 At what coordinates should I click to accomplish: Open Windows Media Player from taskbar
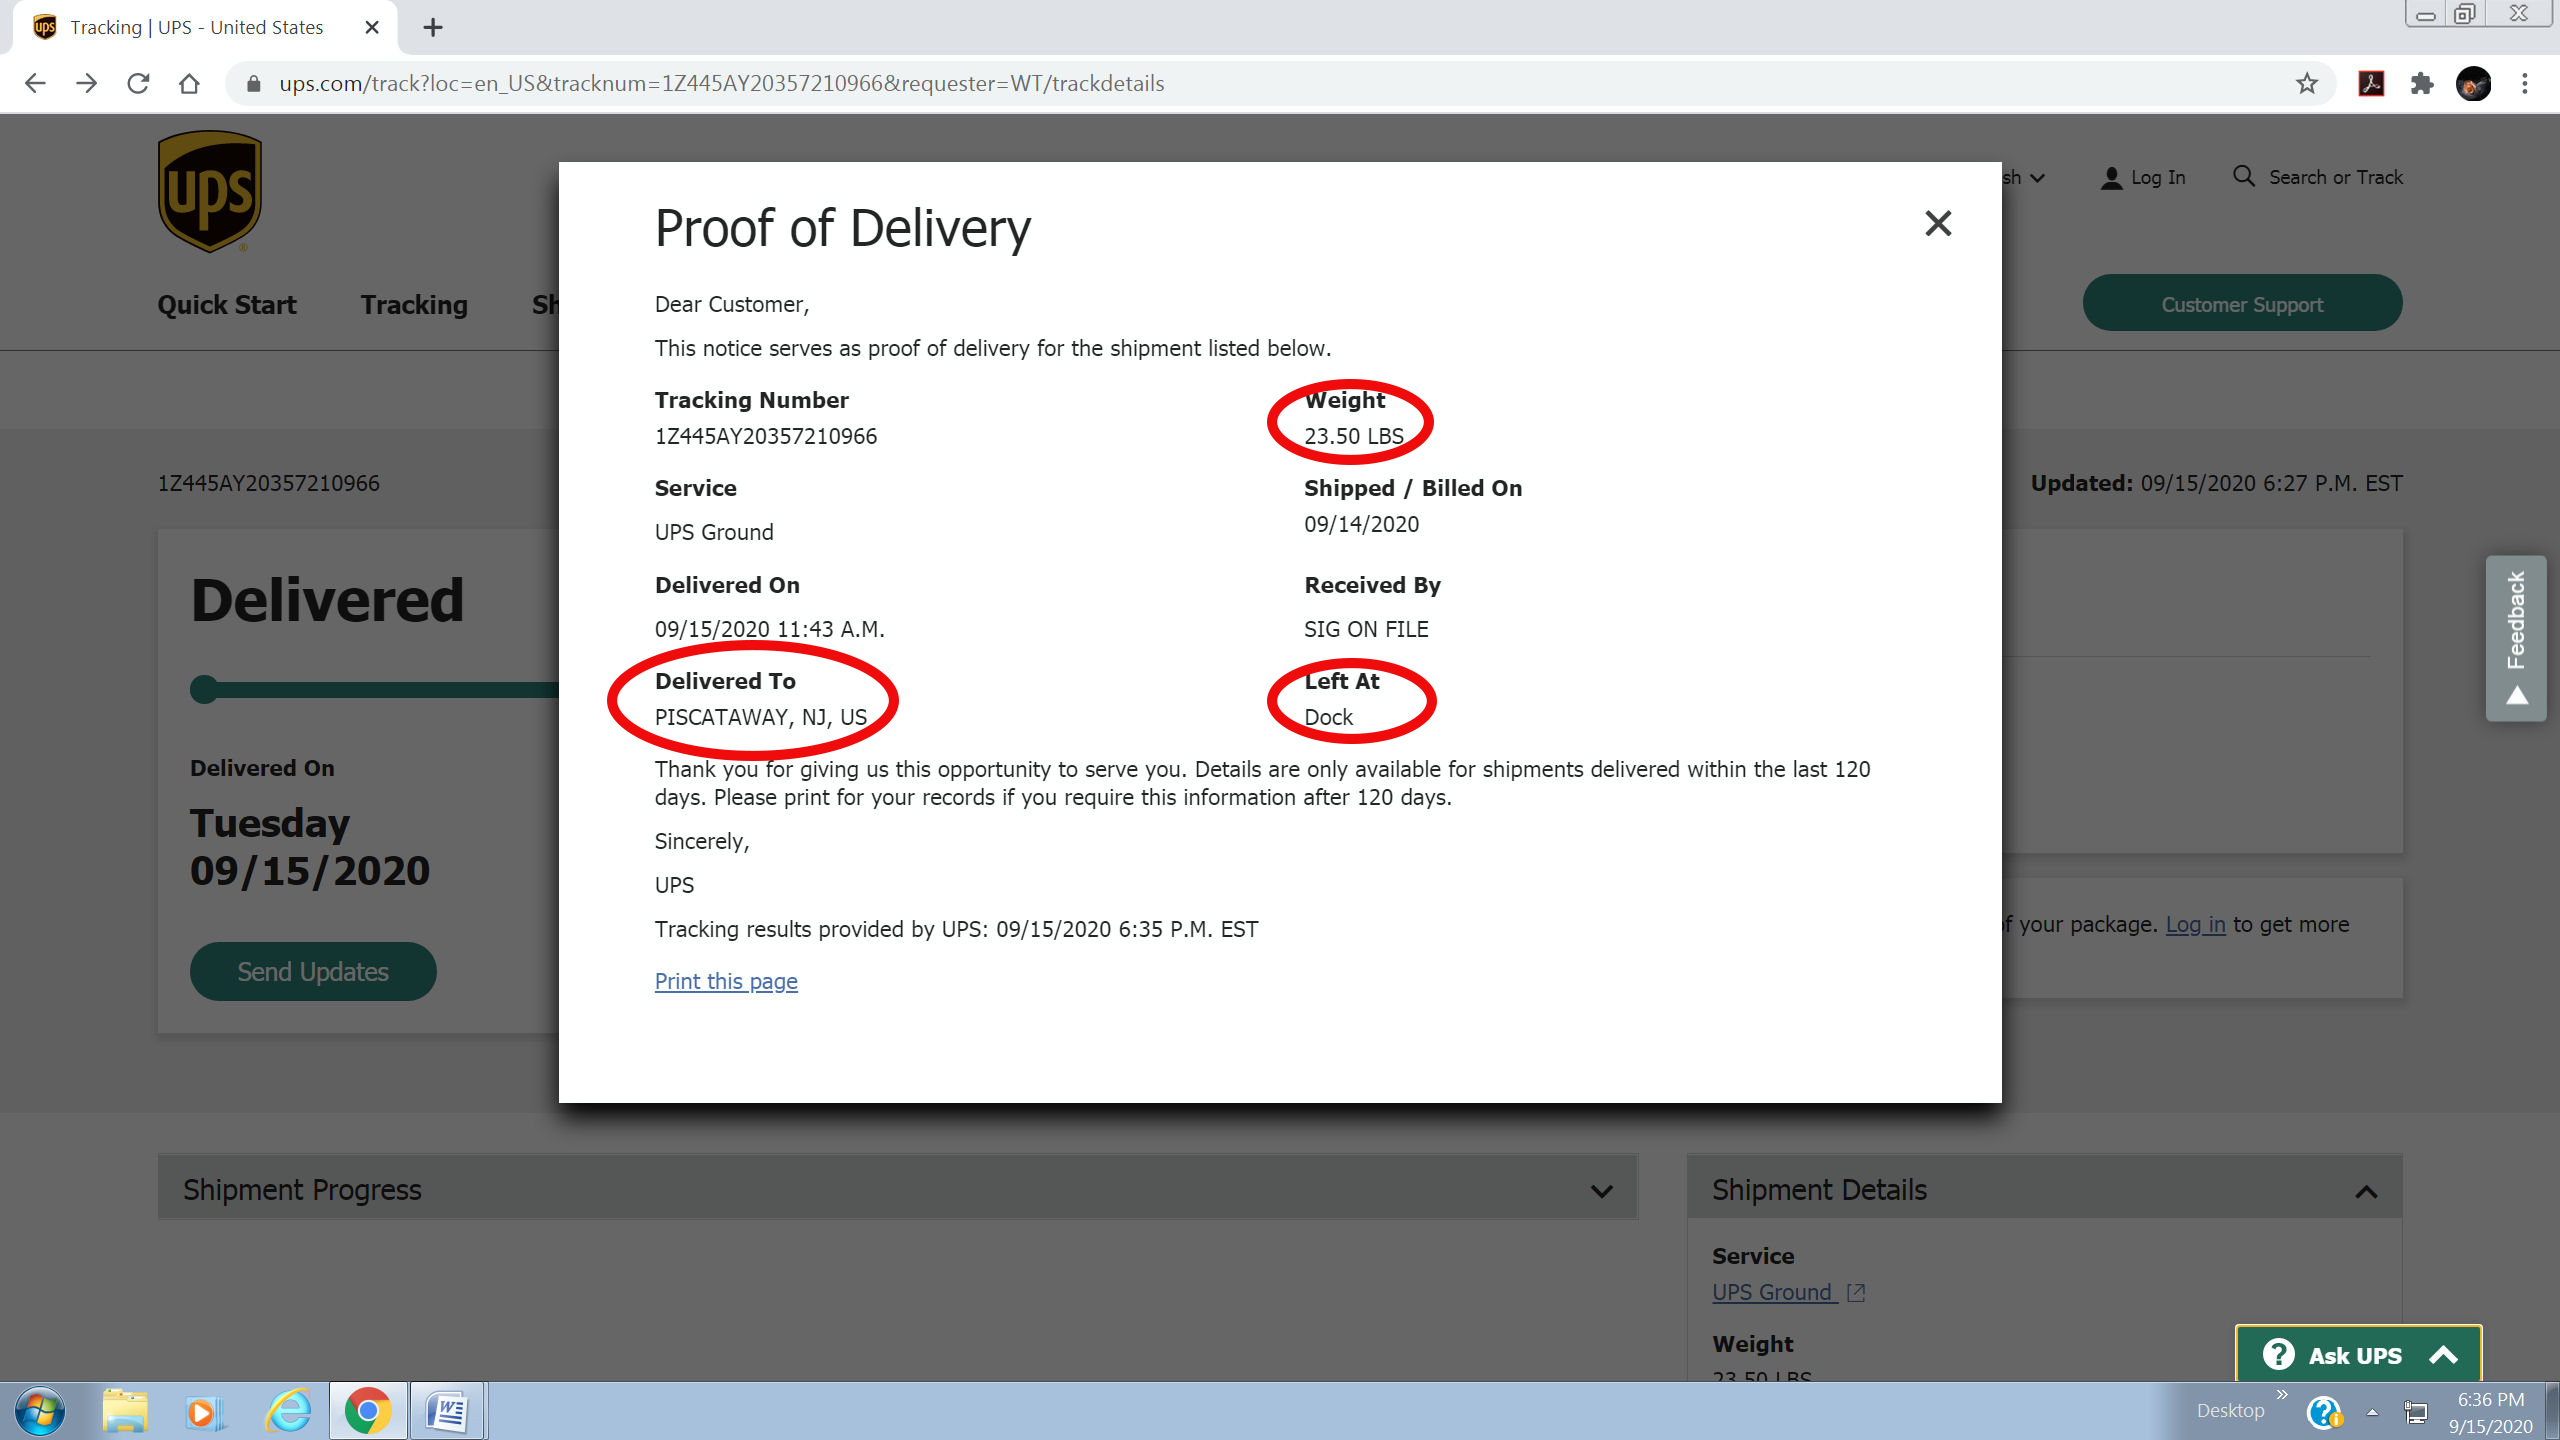pos(207,1411)
